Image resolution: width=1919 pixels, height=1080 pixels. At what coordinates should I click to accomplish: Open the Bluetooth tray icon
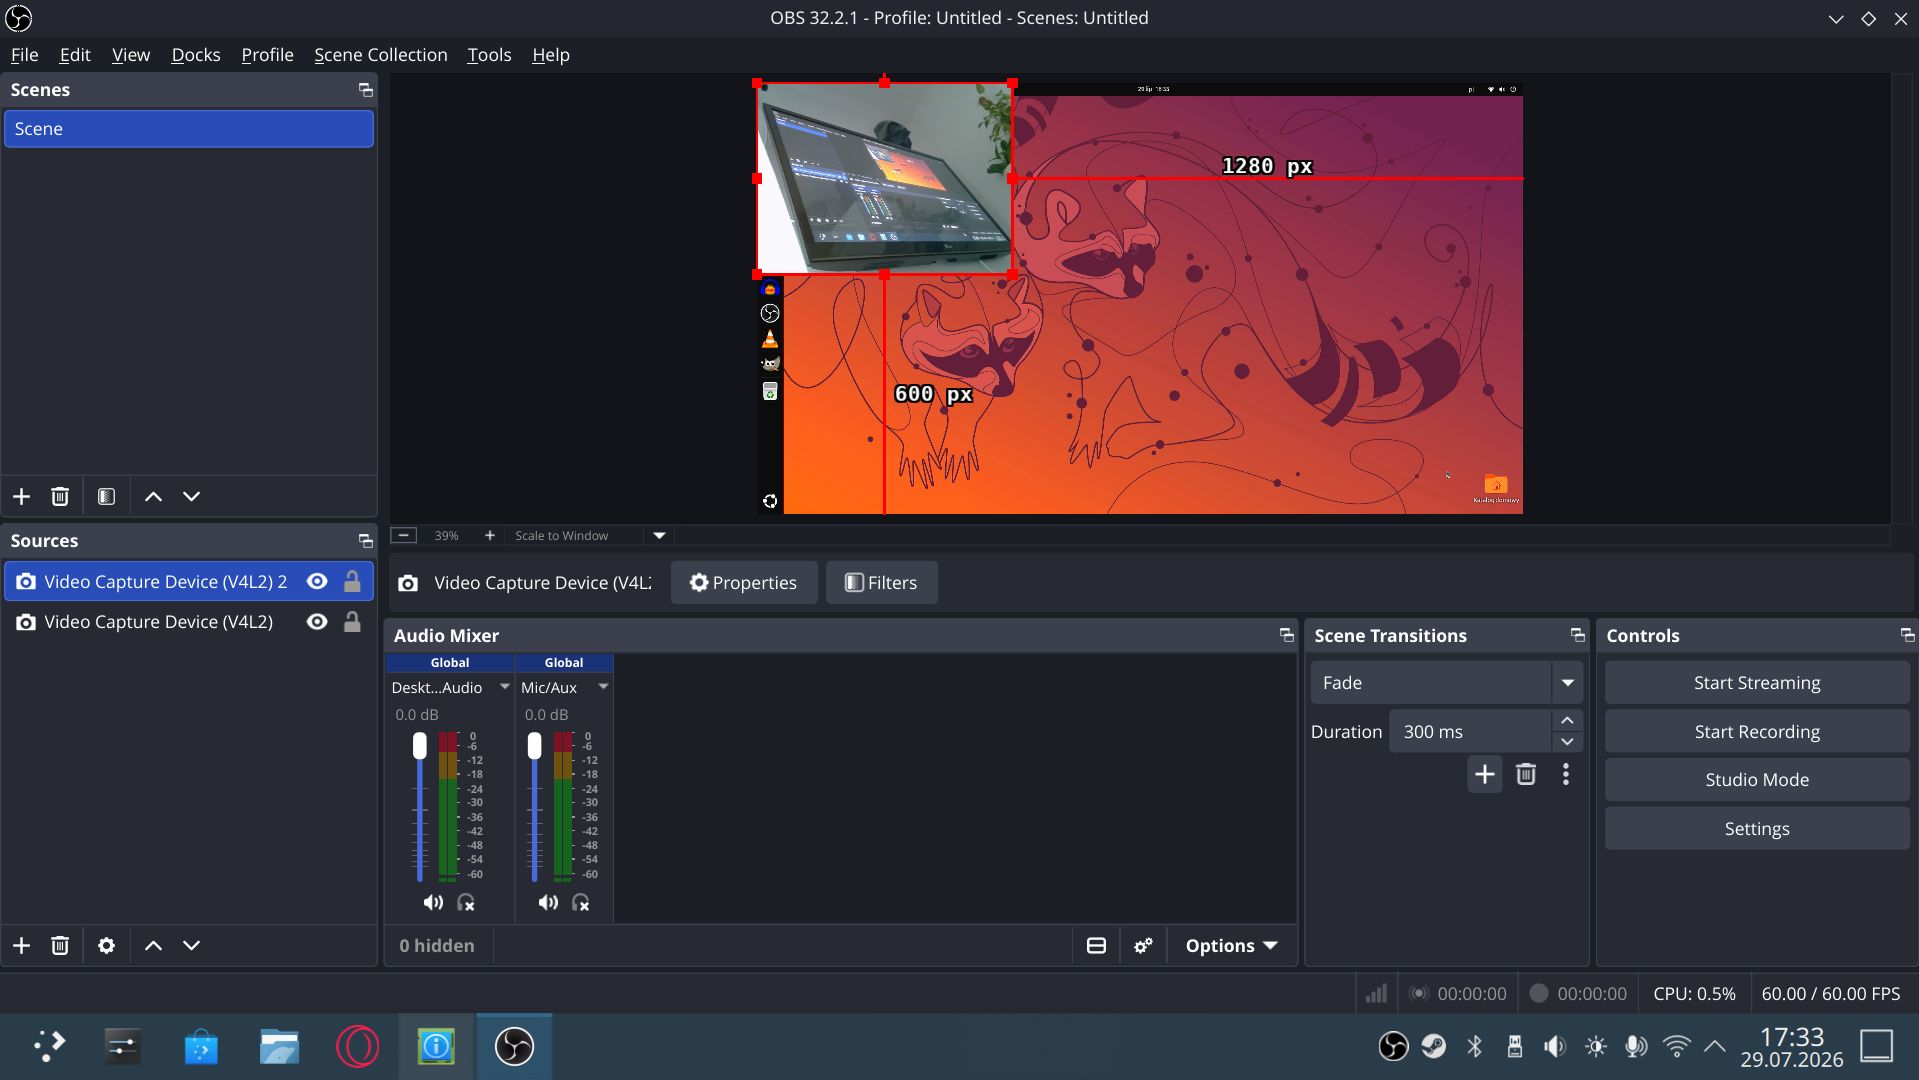pos(1474,1046)
